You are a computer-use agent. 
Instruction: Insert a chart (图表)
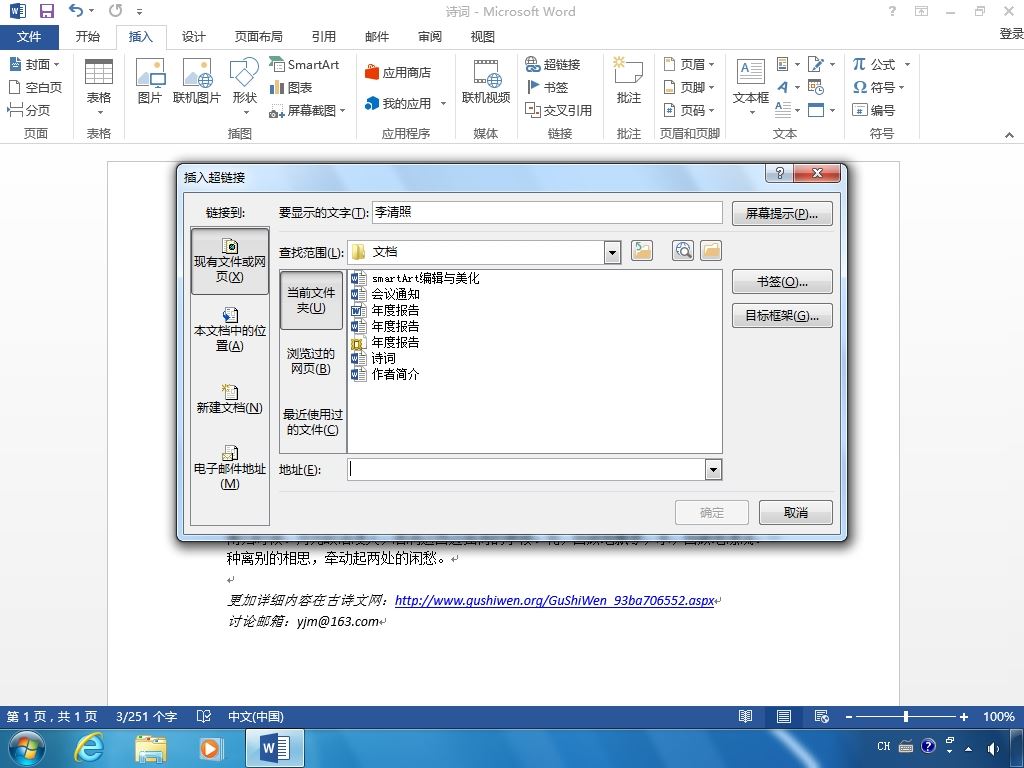point(291,87)
